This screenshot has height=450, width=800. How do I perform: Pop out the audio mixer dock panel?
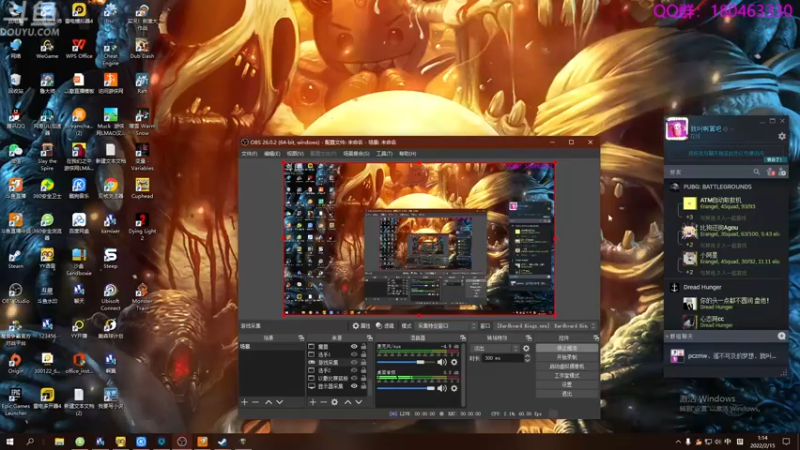[462, 338]
